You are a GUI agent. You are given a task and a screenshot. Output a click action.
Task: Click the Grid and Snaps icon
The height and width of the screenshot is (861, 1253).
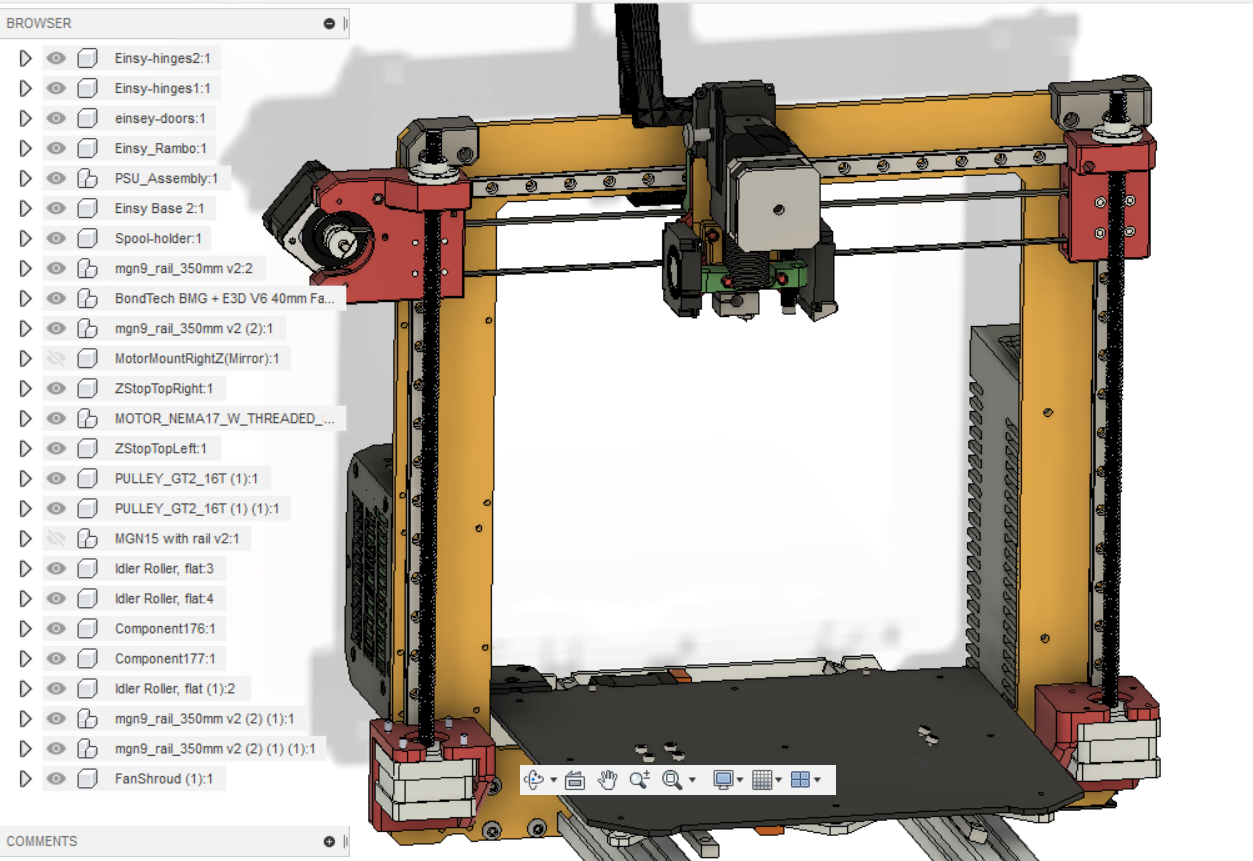pos(762,780)
